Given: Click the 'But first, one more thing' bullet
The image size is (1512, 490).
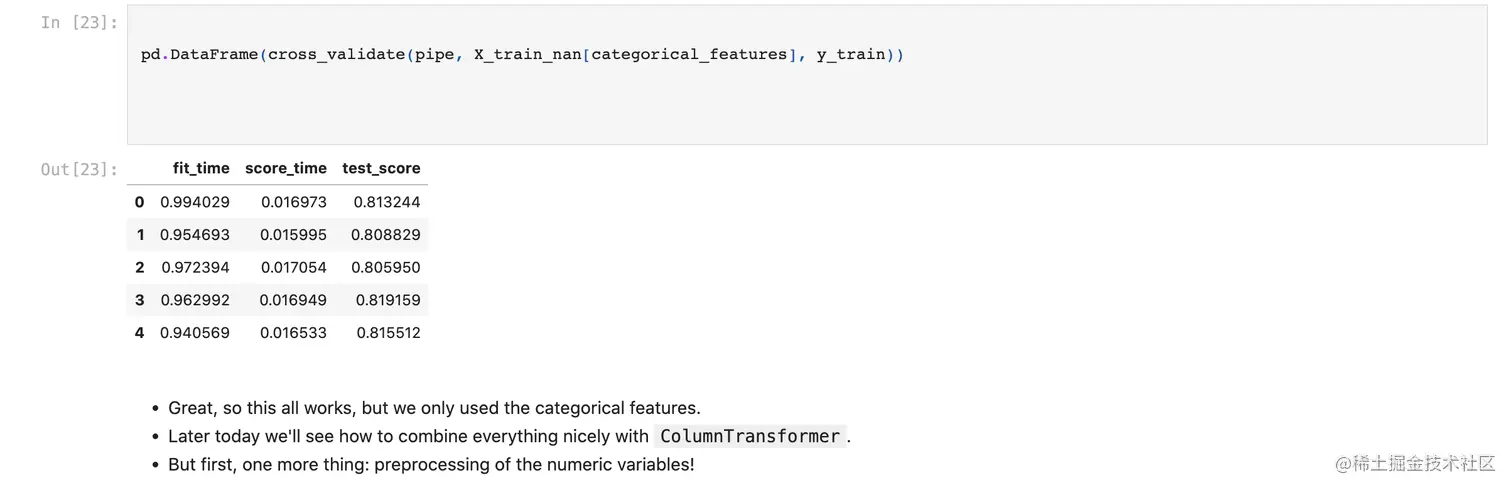Looking at the screenshot, I should tap(431, 464).
